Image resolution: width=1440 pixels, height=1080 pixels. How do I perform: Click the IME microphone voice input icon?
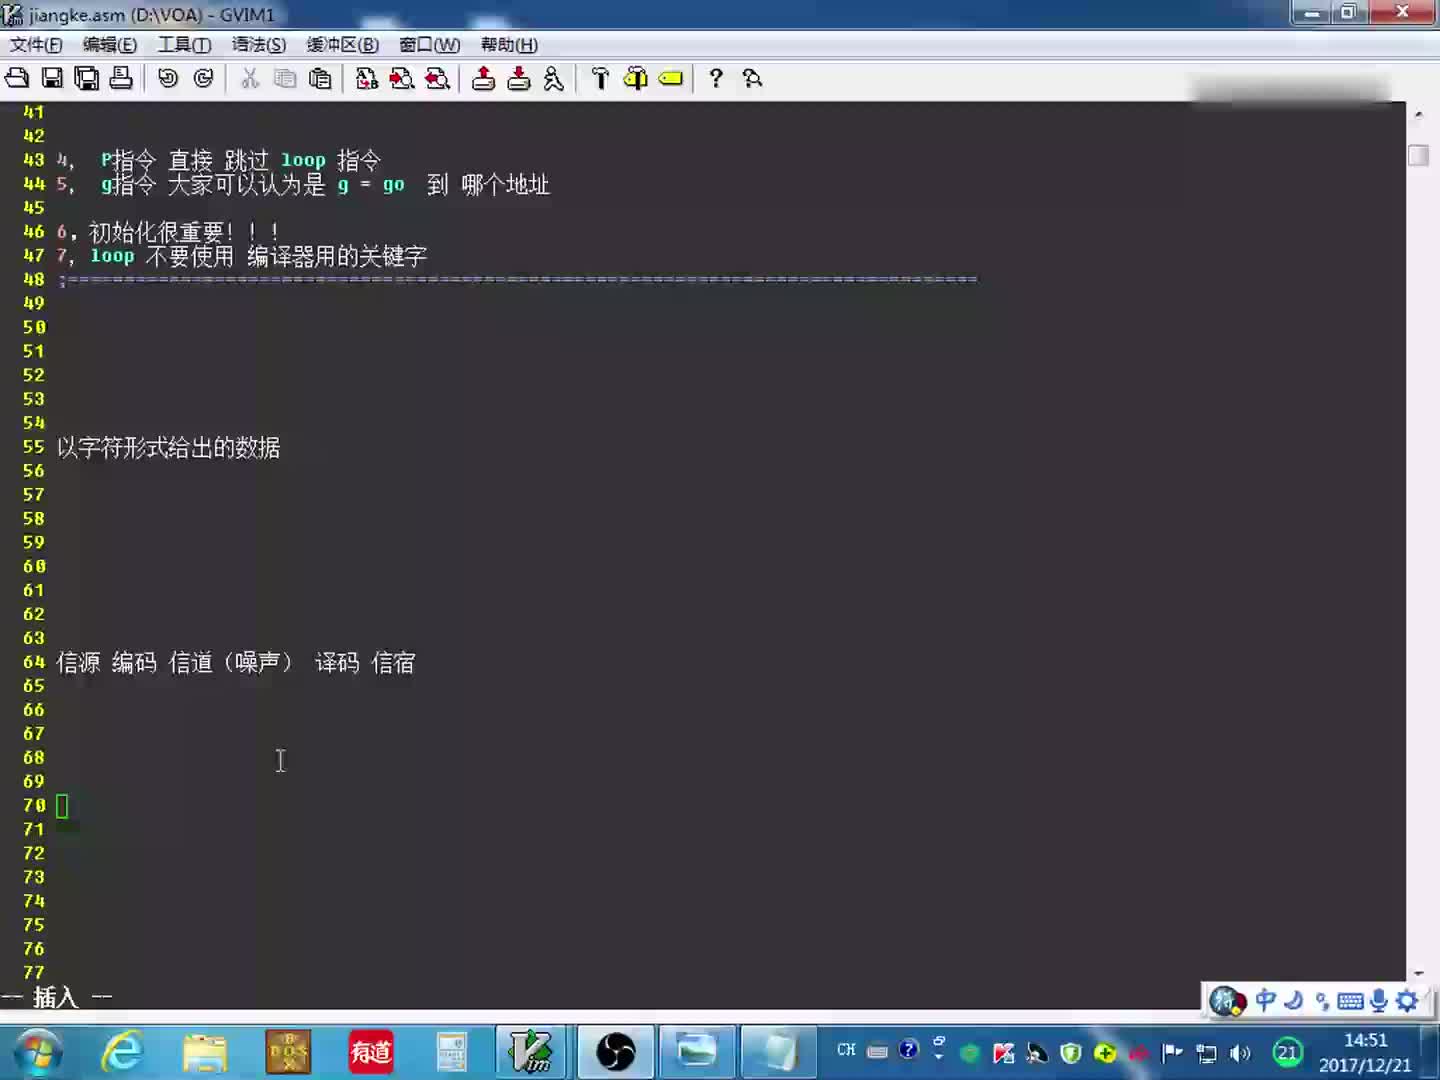1379,1000
